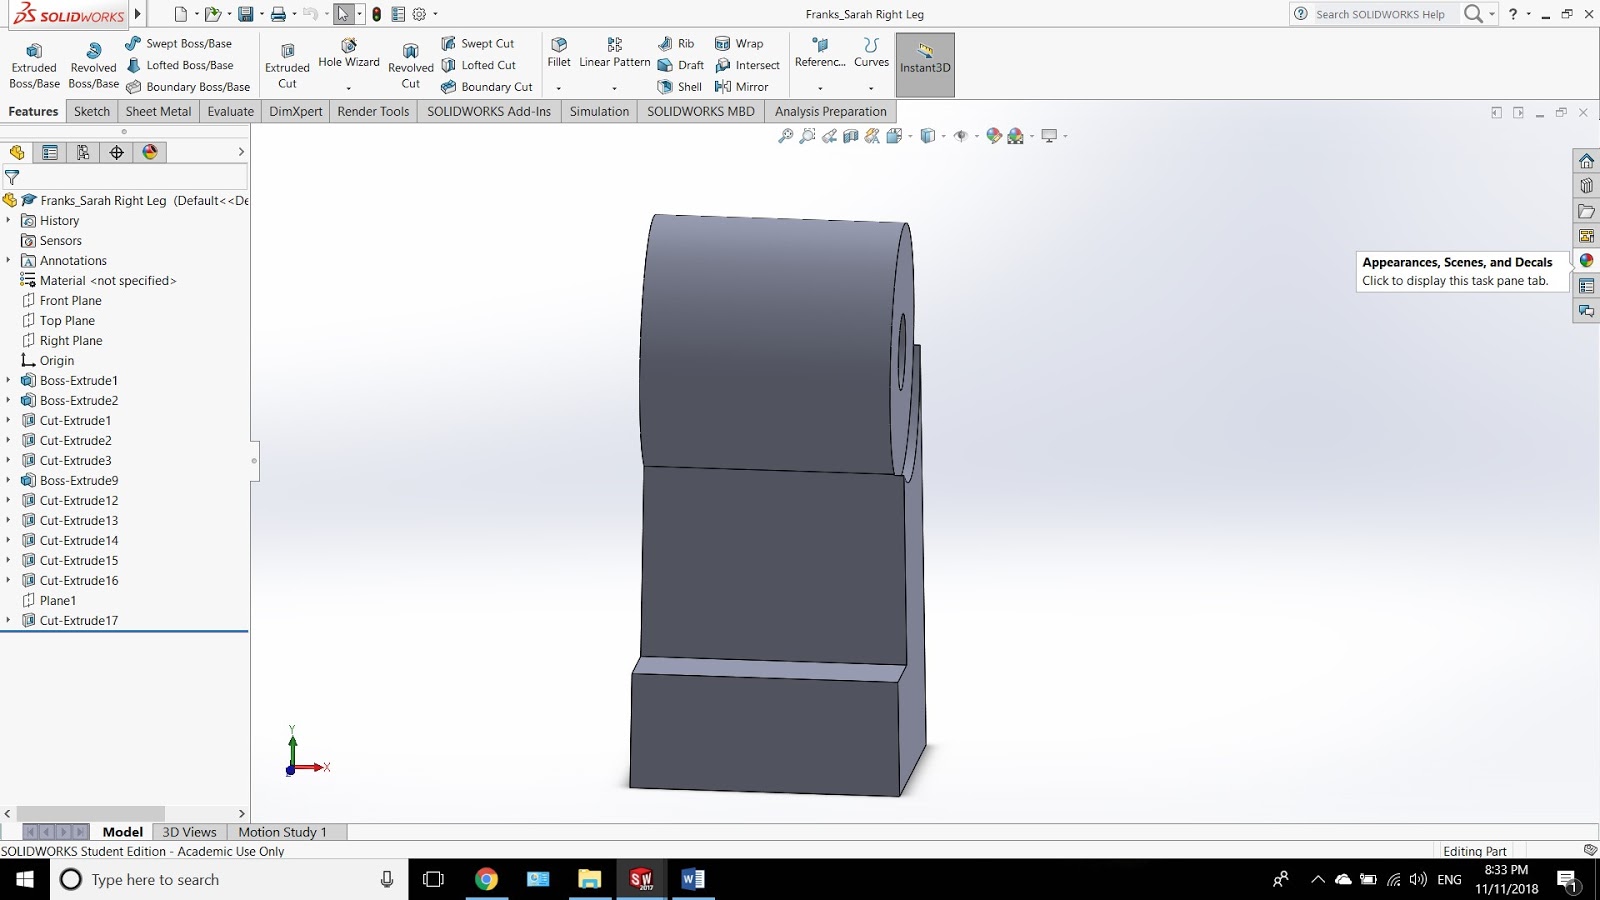Expand the History folder
This screenshot has height=900, width=1600.
(x=9, y=220)
